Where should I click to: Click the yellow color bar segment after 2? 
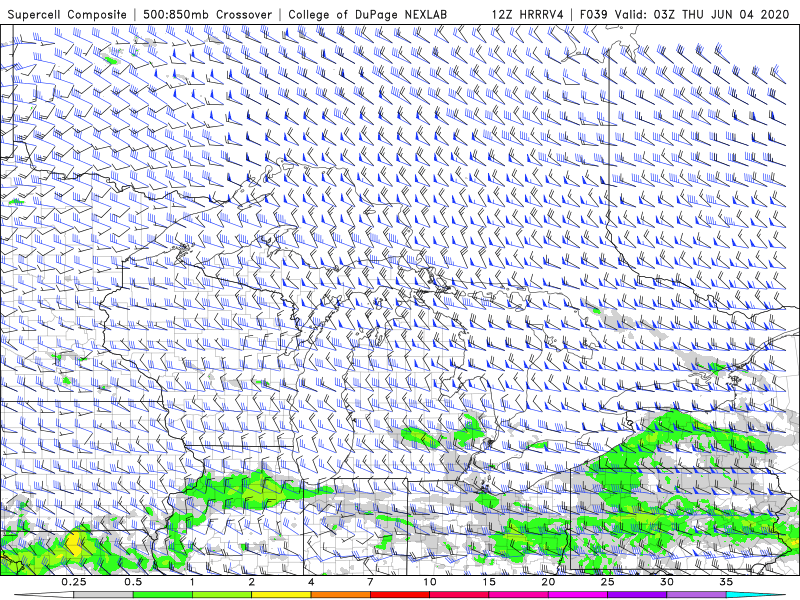click(281, 595)
